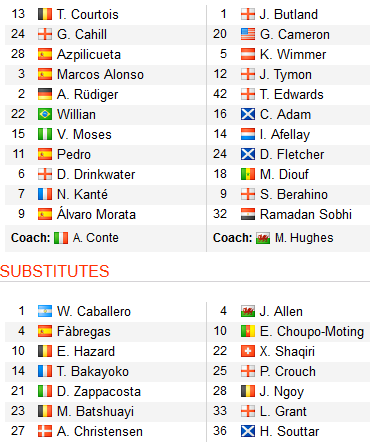
Task: Open coach A. Conte
Action: (x=96, y=238)
